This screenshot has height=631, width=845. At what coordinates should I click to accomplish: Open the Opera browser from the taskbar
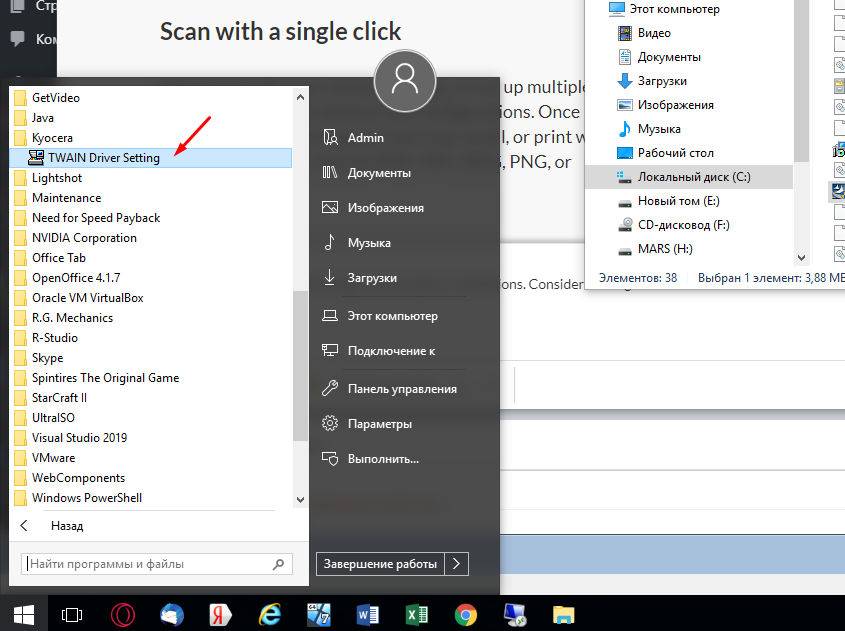pyautogui.click(x=123, y=614)
